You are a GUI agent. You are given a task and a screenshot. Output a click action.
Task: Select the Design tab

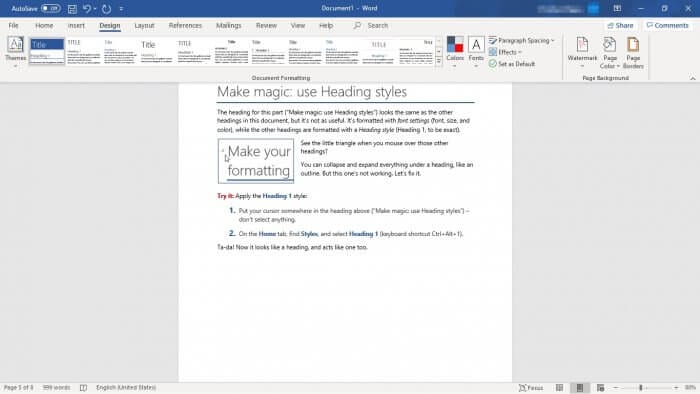(110, 25)
